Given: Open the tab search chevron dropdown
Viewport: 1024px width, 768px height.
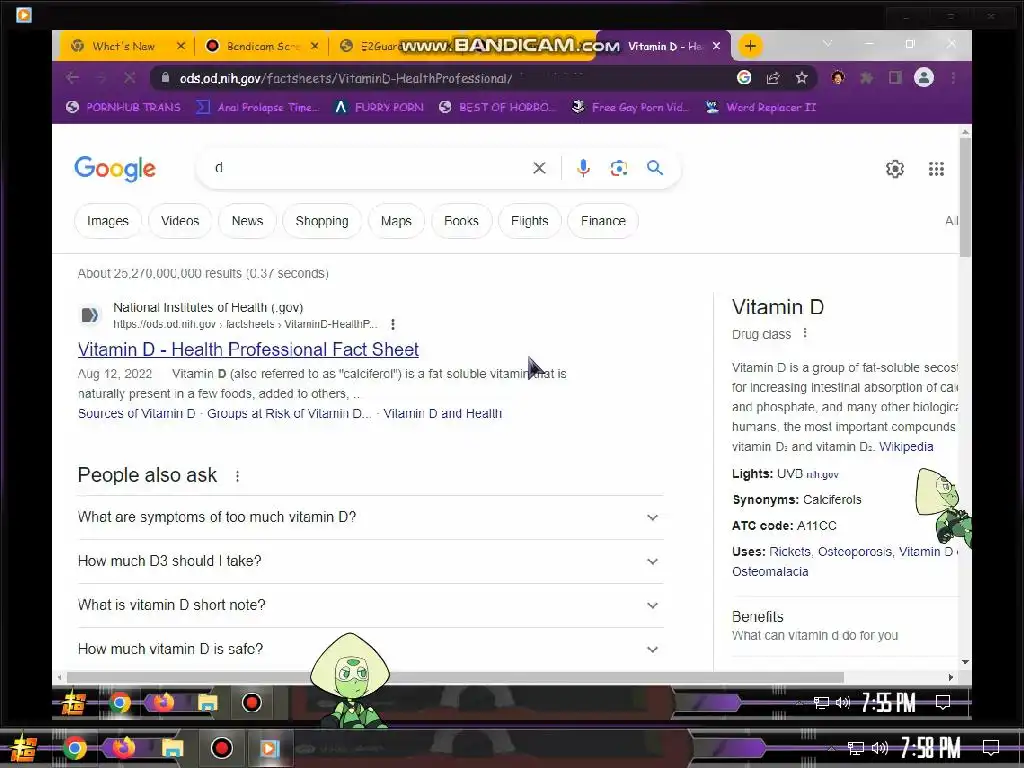Looking at the screenshot, I should point(827,44).
